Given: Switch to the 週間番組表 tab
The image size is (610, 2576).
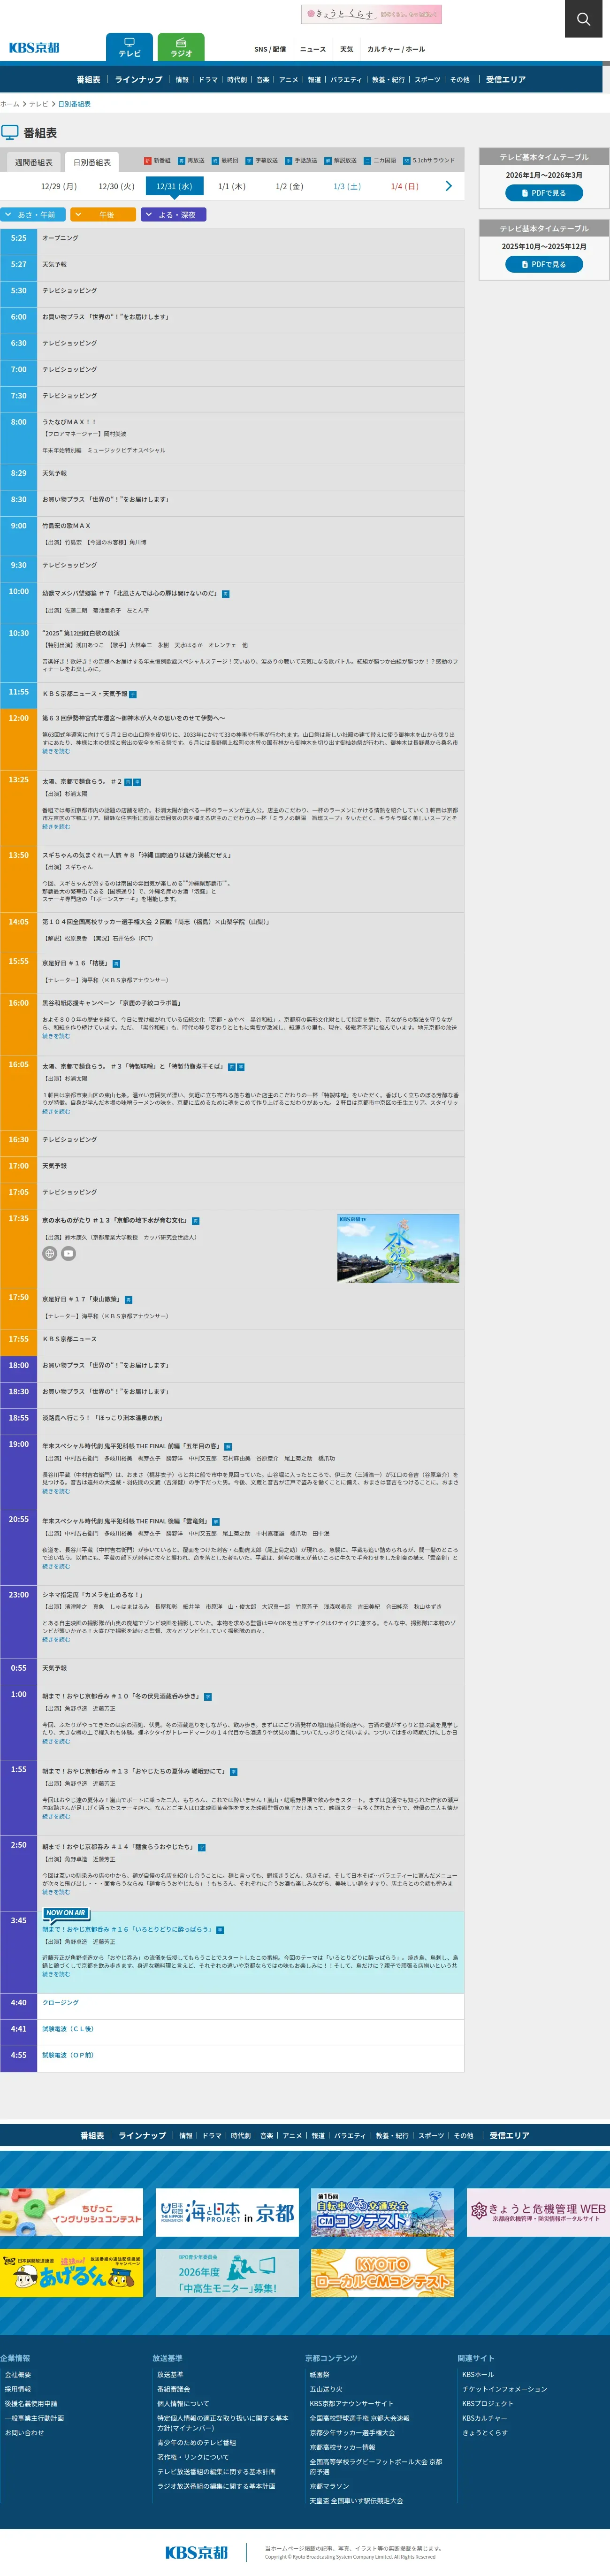Looking at the screenshot, I should (33, 162).
